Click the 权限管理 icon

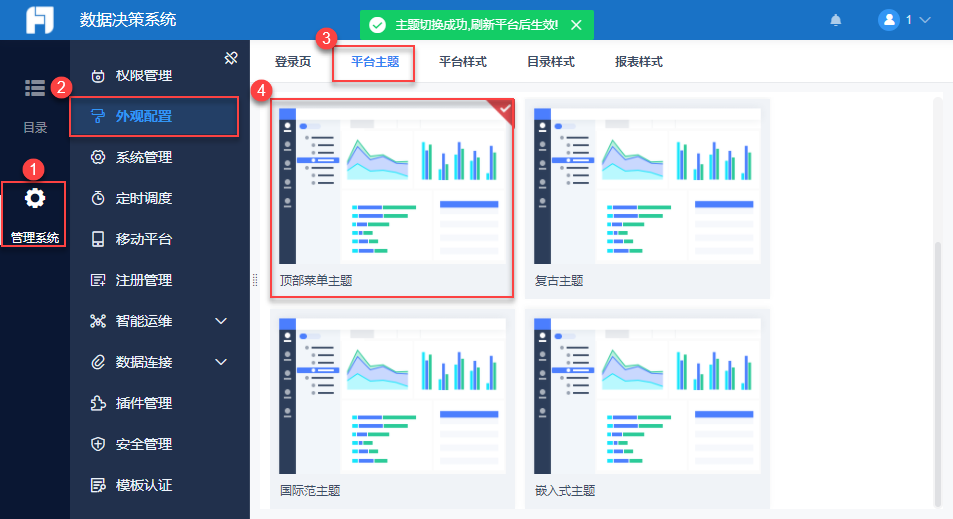pos(98,76)
